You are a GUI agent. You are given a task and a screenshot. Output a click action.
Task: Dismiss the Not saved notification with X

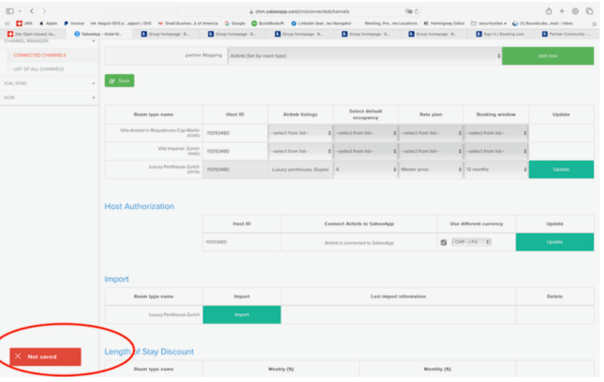coord(18,356)
